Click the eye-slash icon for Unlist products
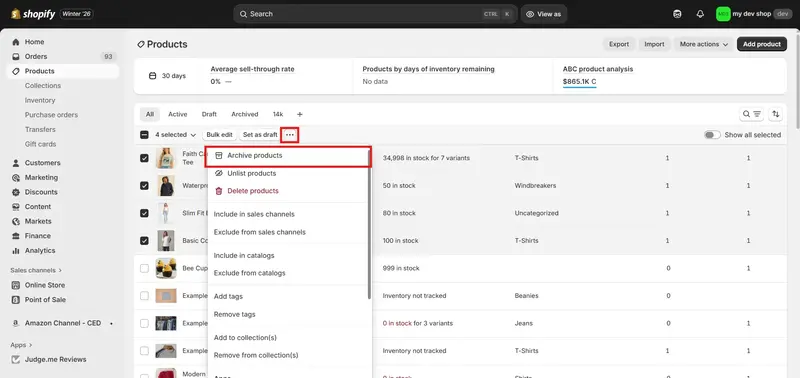Viewport: 800px width, 378px height. click(x=219, y=173)
